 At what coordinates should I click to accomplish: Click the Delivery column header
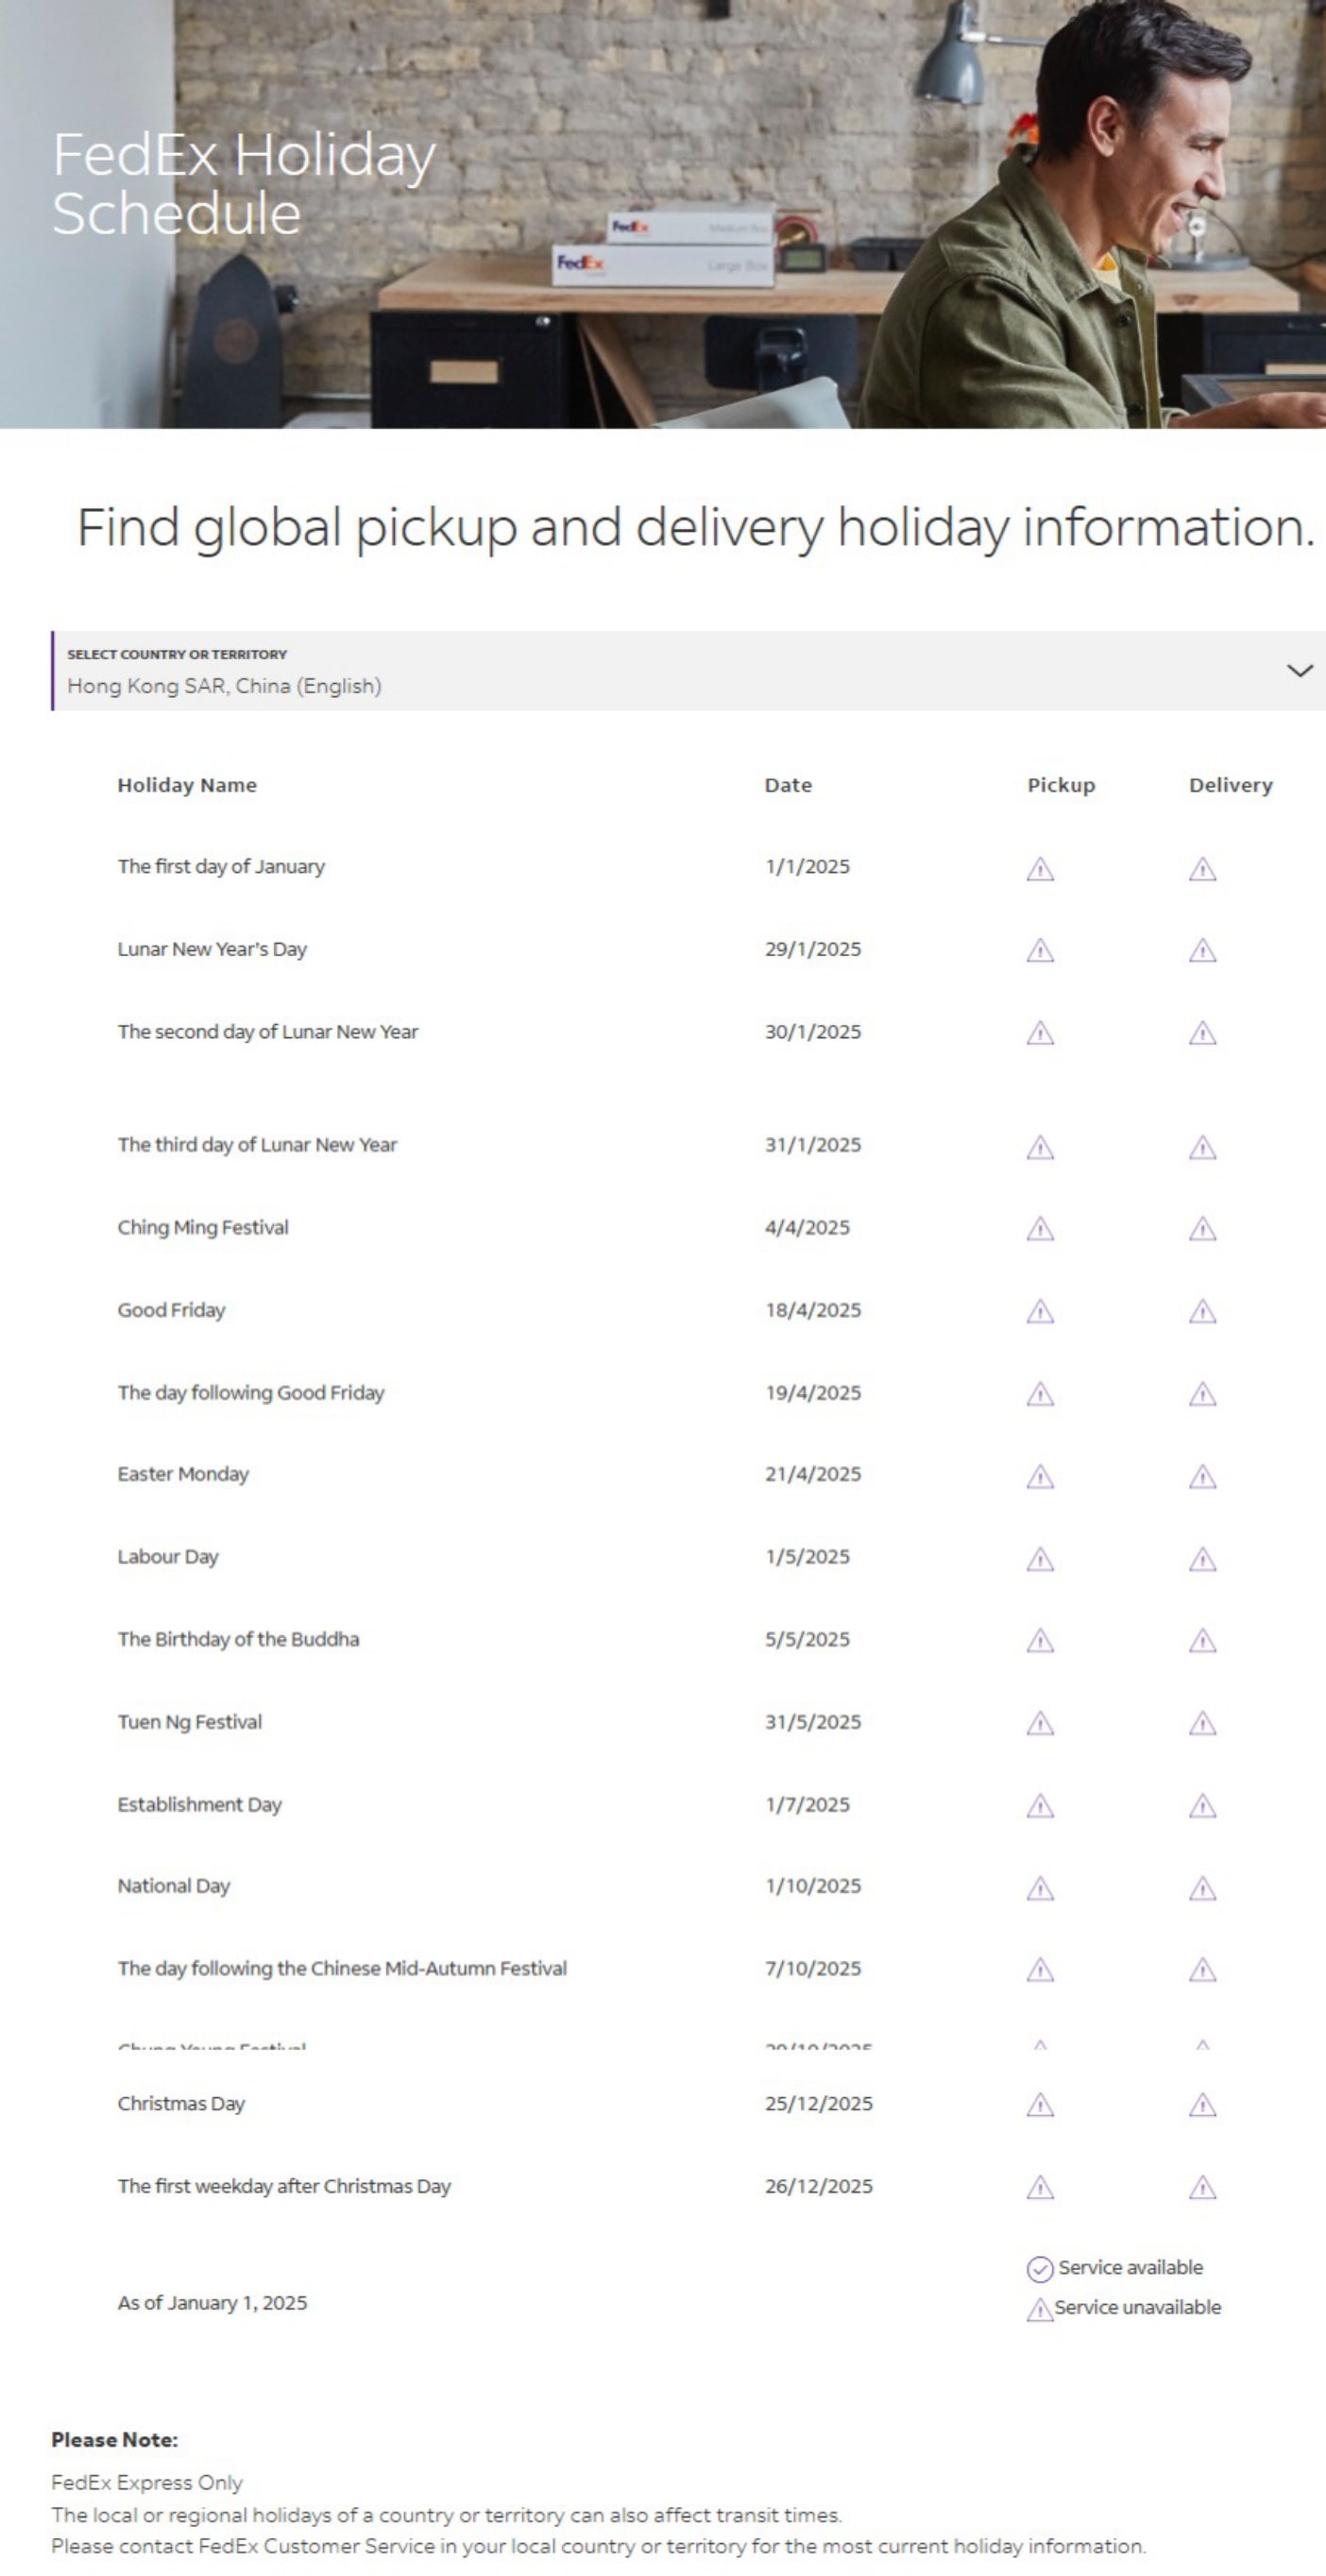pyautogui.click(x=1230, y=785)
